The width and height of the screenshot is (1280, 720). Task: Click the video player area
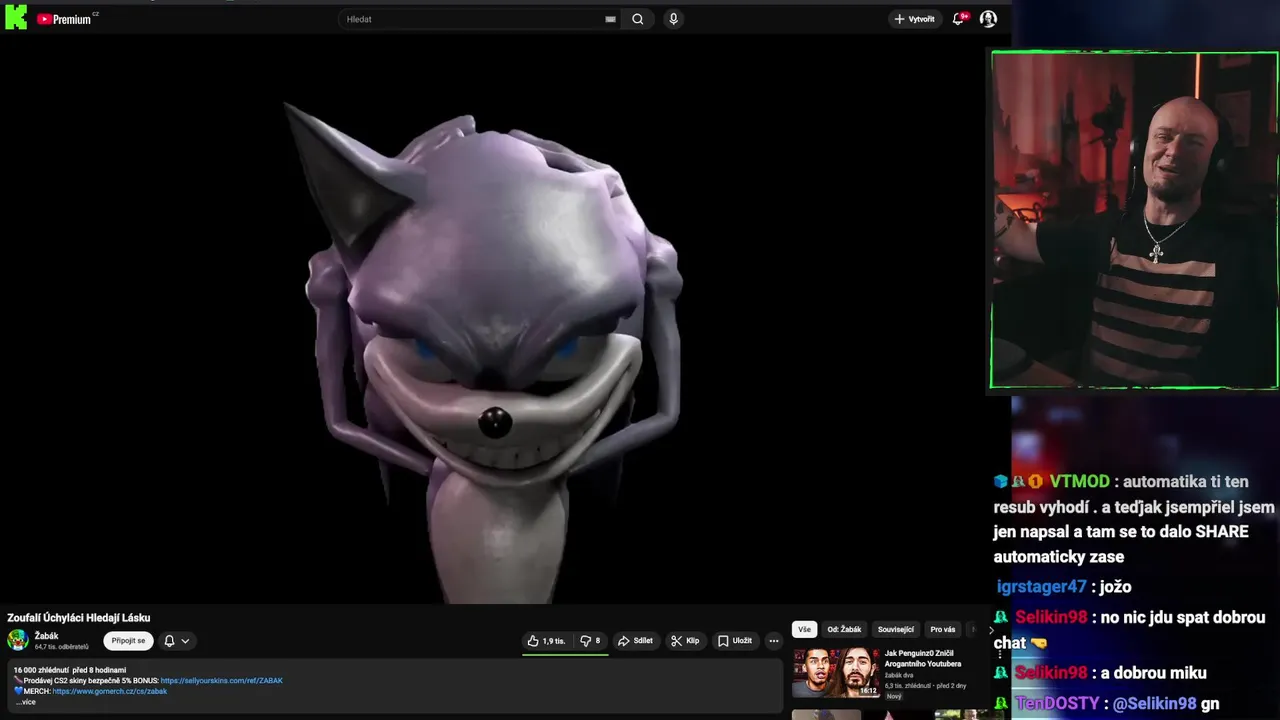[x=496, y=318]
